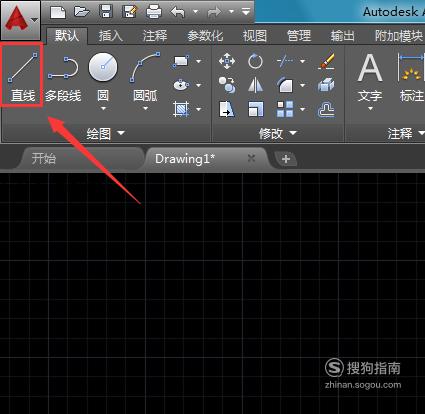
Task: Switch to the 附加模块 ribbon tab
Action: point(399,35)
